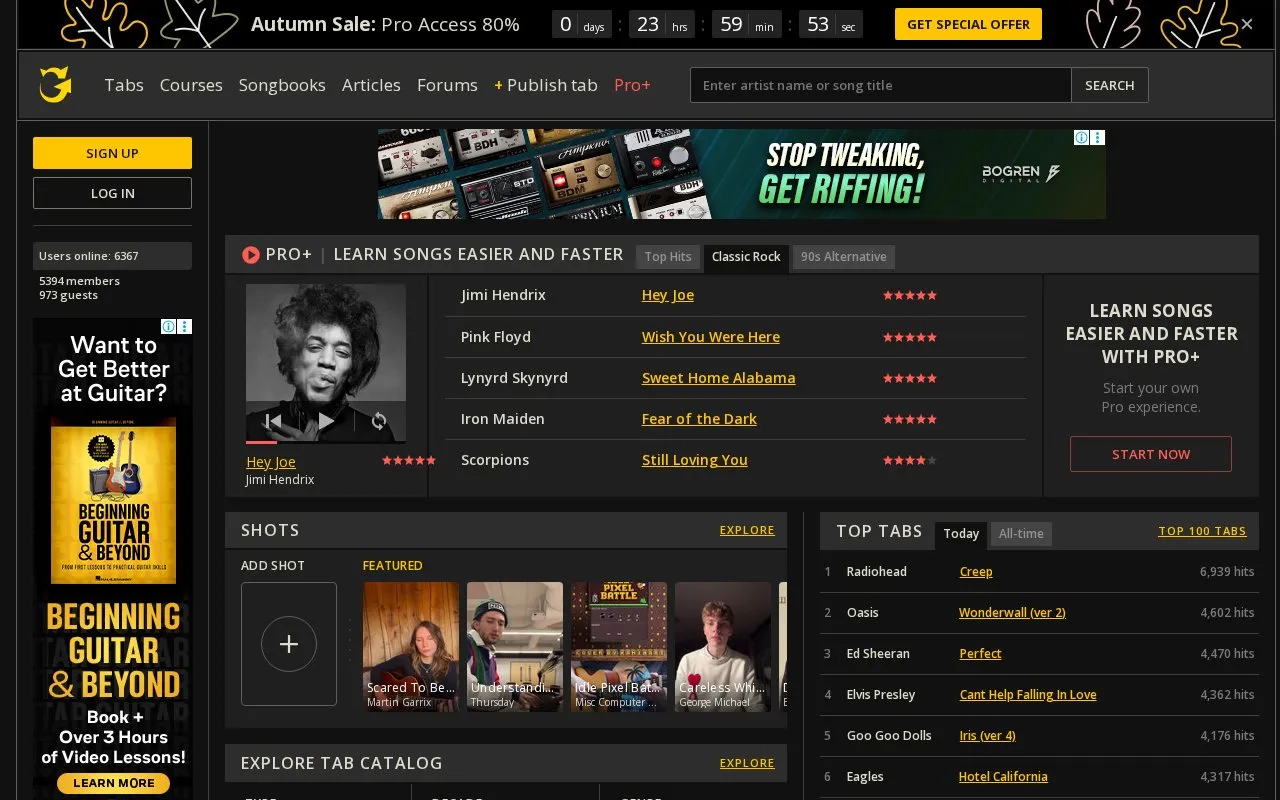Visit the Forums section
1280x800 pixels.
point(447,85)
